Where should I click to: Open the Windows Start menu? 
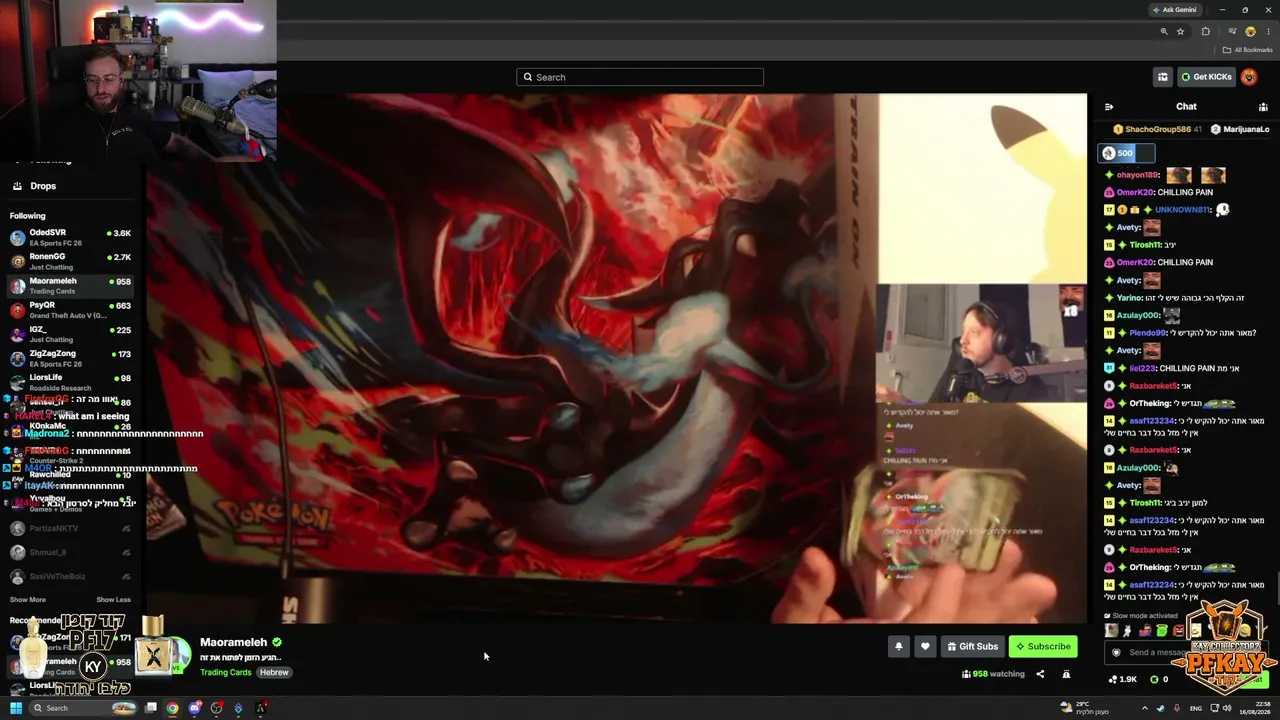coord(16,708)
